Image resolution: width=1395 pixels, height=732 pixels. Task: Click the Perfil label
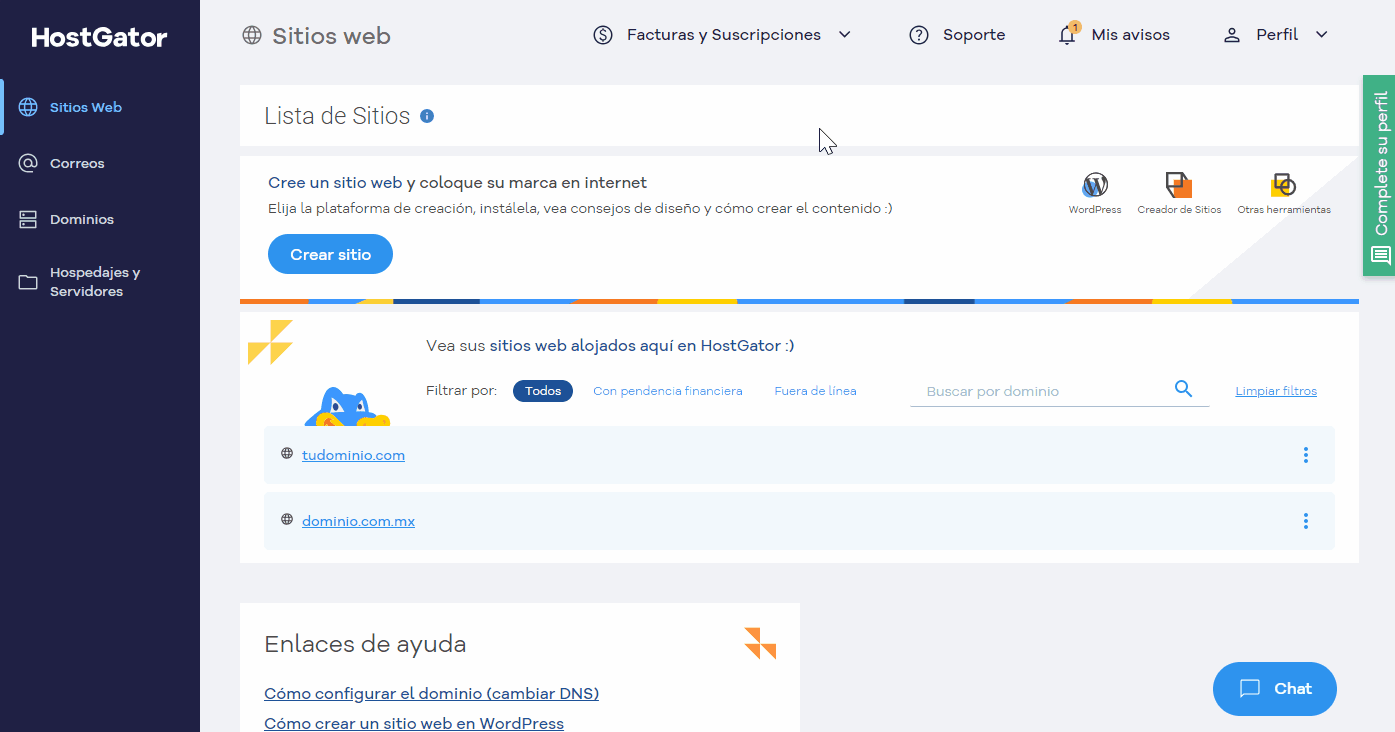click(x=1277, y=35)
